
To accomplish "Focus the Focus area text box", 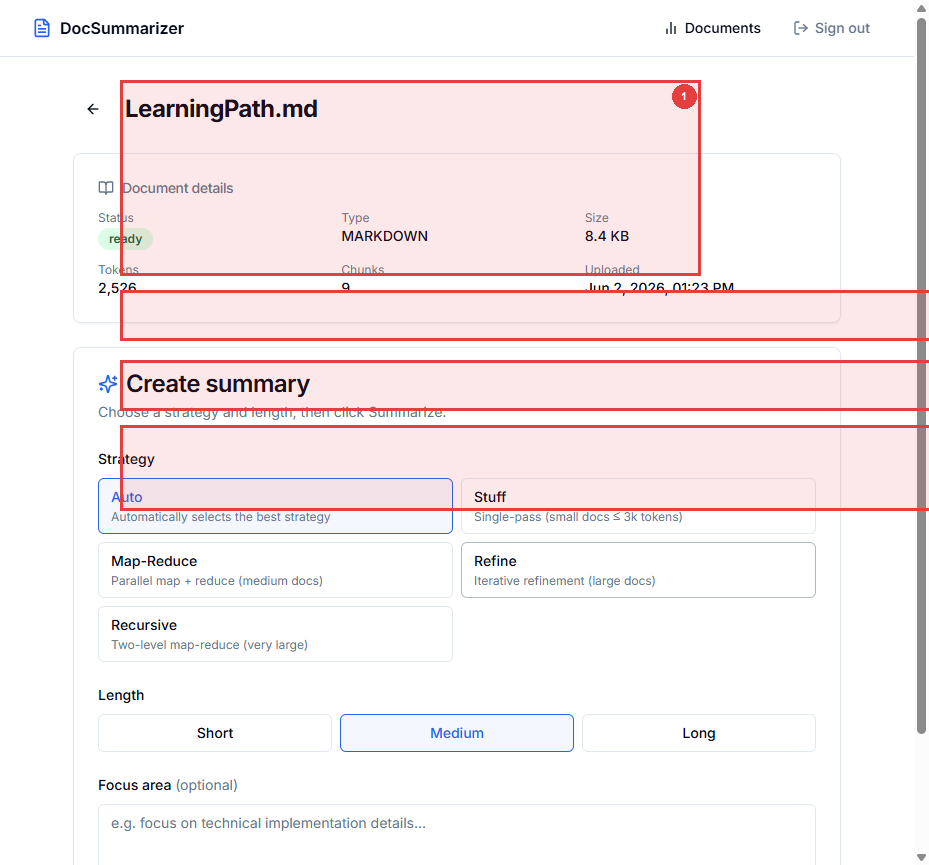I will 457,834.
